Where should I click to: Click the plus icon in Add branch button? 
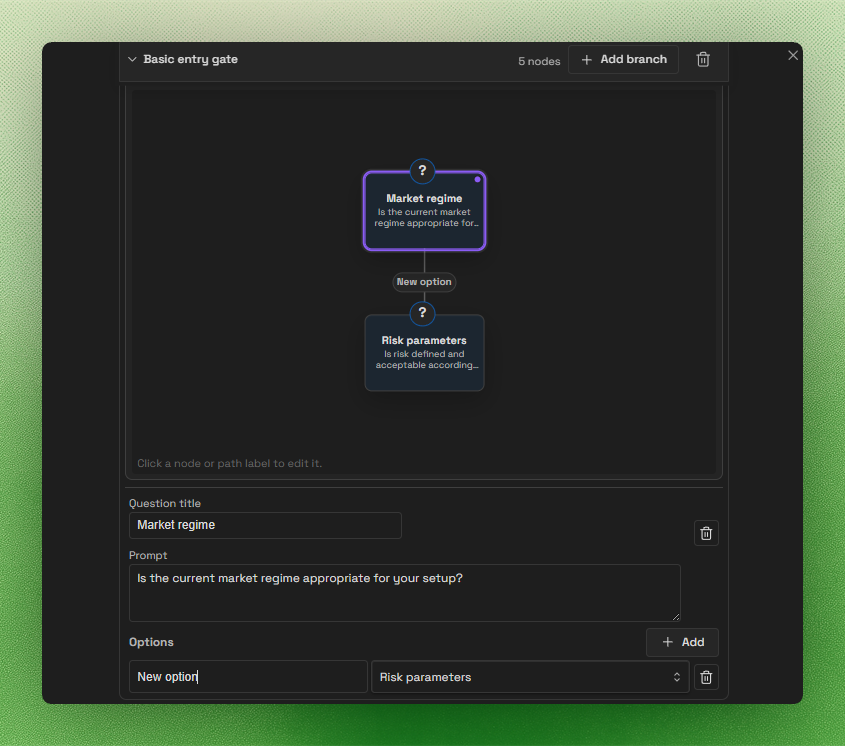[587, 59]
